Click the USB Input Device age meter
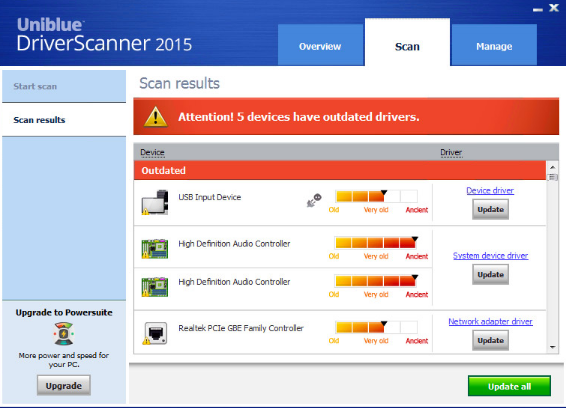566x408 pixels. [x=376, y=196]
